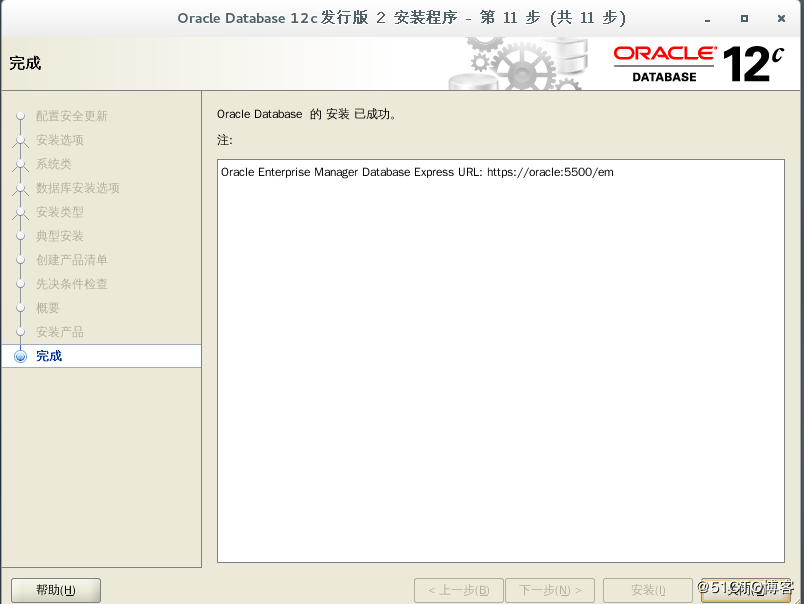The image size is (804, 604).
Task: Click the 下一步(N) next button
Action: pos(550,590)
